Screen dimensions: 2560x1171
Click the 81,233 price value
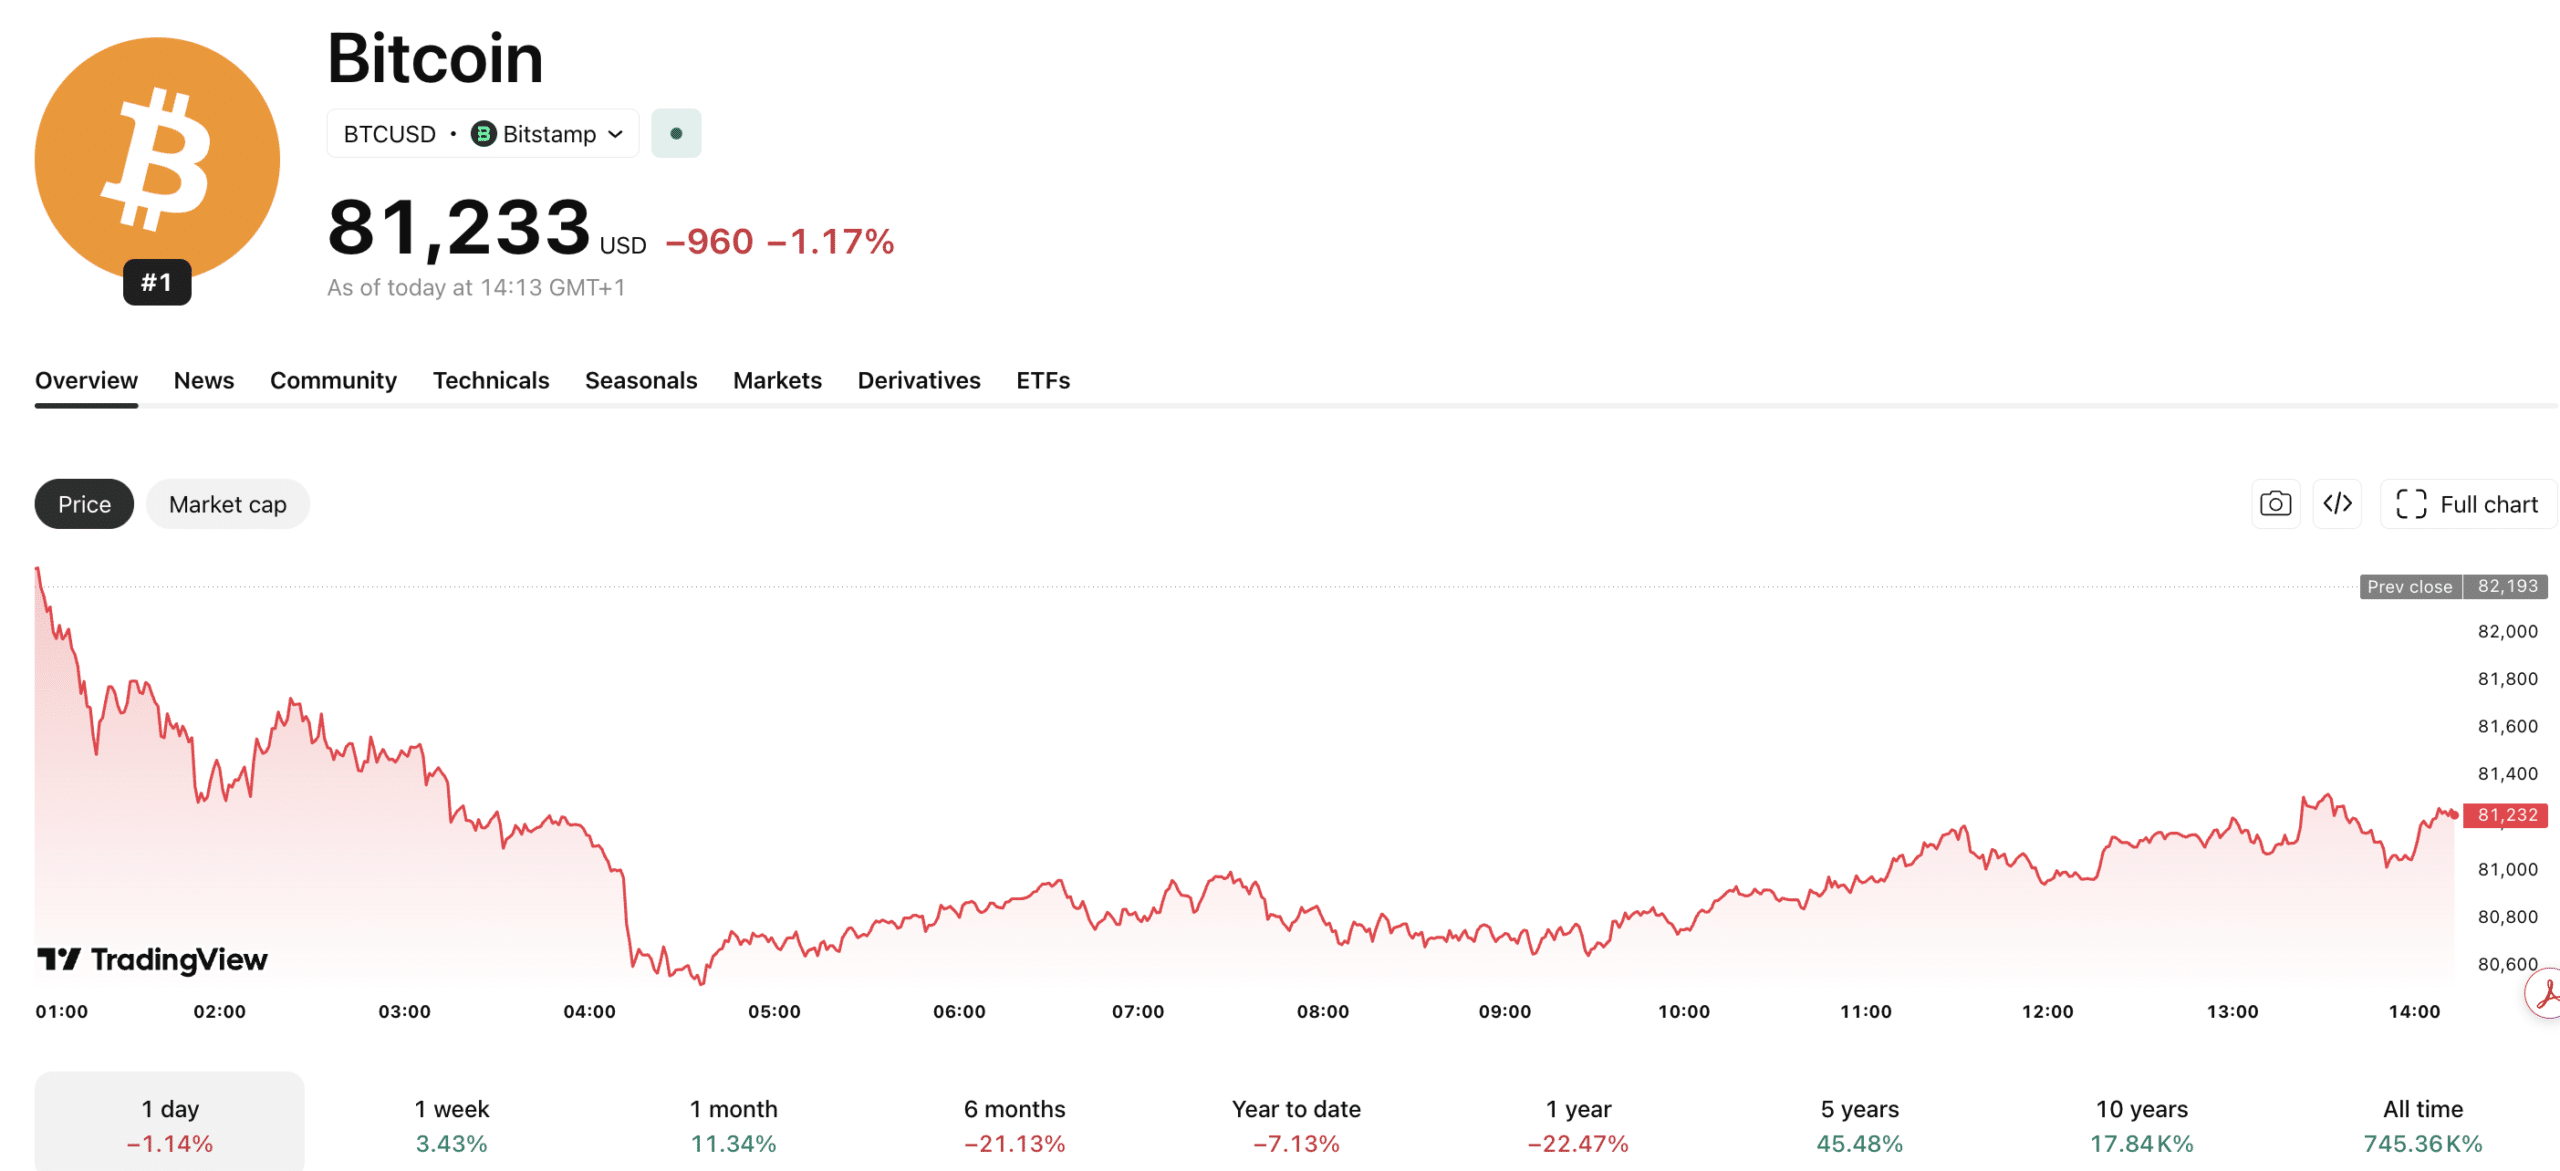459,228
